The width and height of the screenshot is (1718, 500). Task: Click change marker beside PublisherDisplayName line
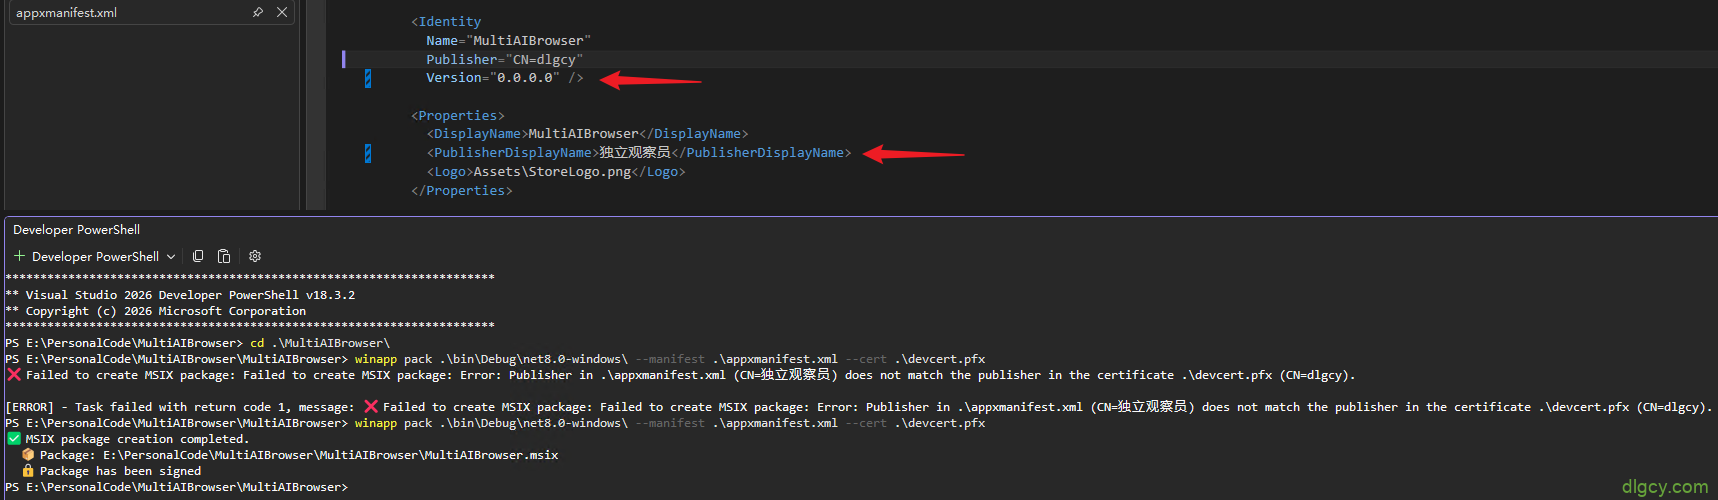[x=368, y=153]
